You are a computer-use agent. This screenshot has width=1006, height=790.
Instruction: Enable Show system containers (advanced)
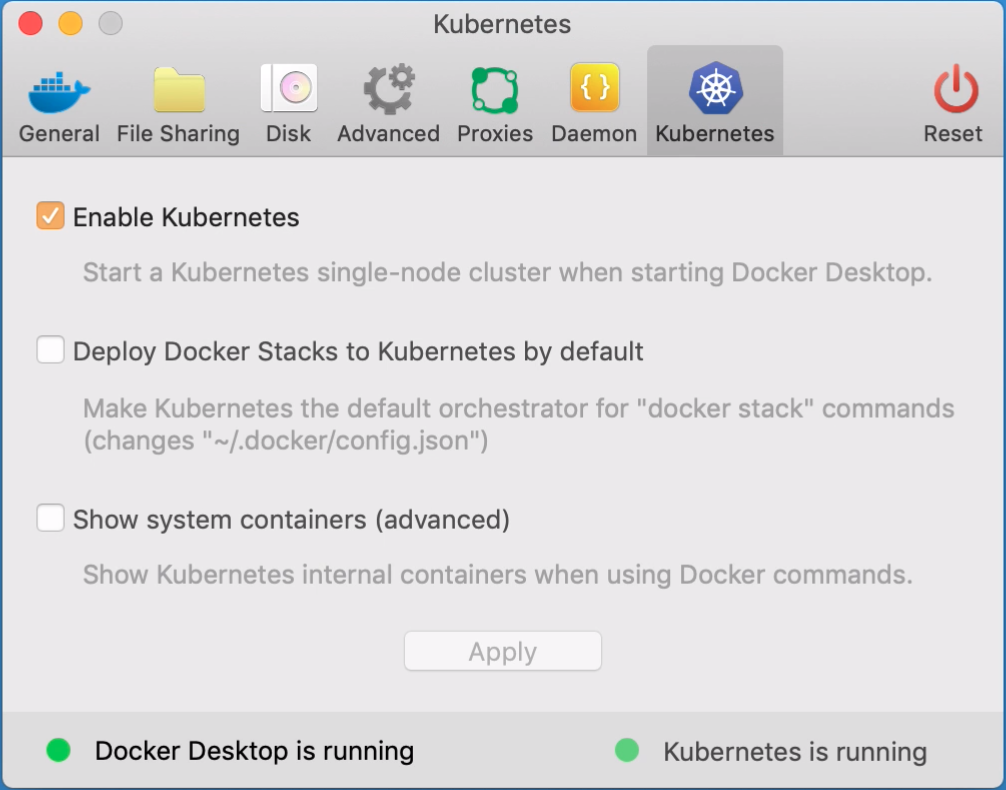(x=50, y=518)
